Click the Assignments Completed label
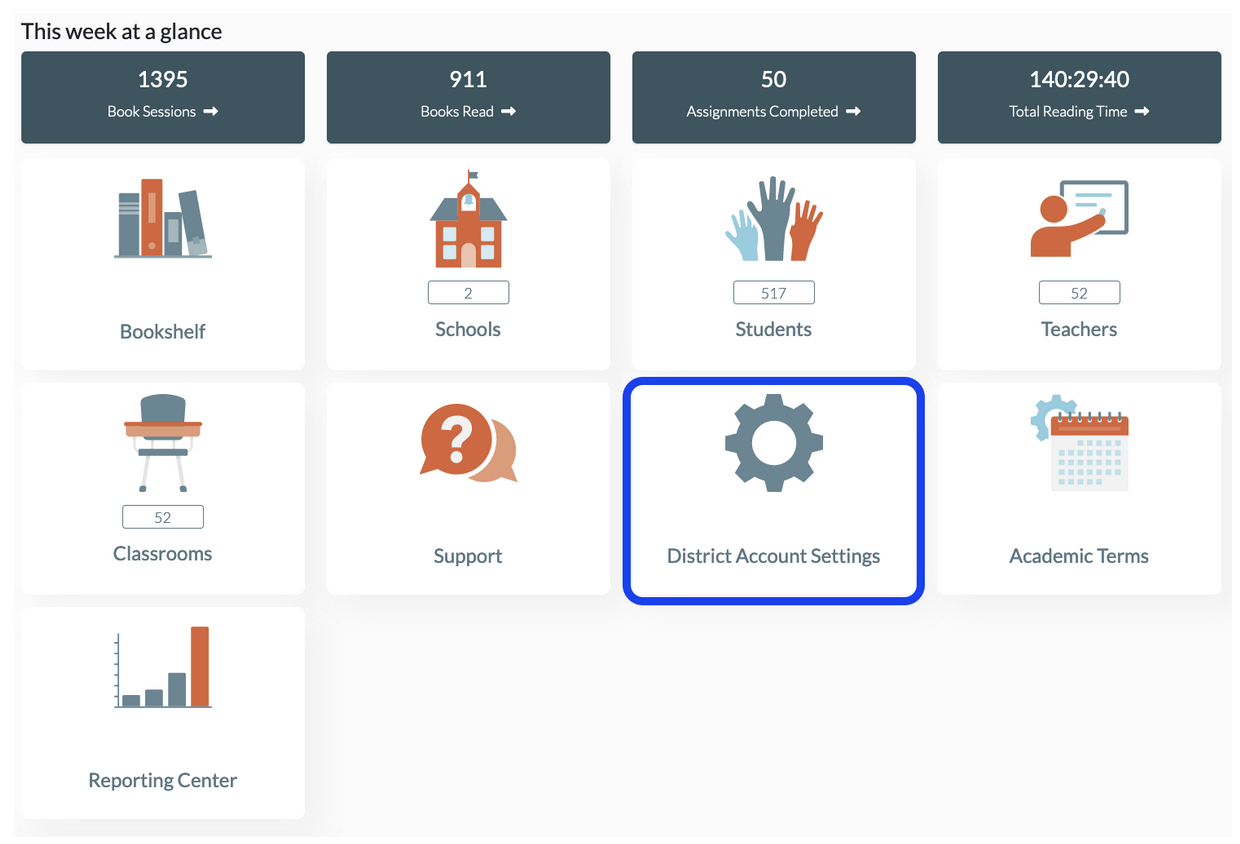This screenshot has height=844, width=1240. [762, 112]
